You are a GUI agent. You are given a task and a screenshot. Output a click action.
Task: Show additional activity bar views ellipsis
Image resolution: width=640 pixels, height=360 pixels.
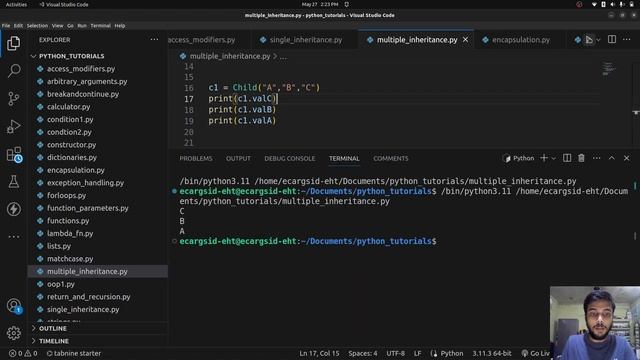[x=13, y=236]
